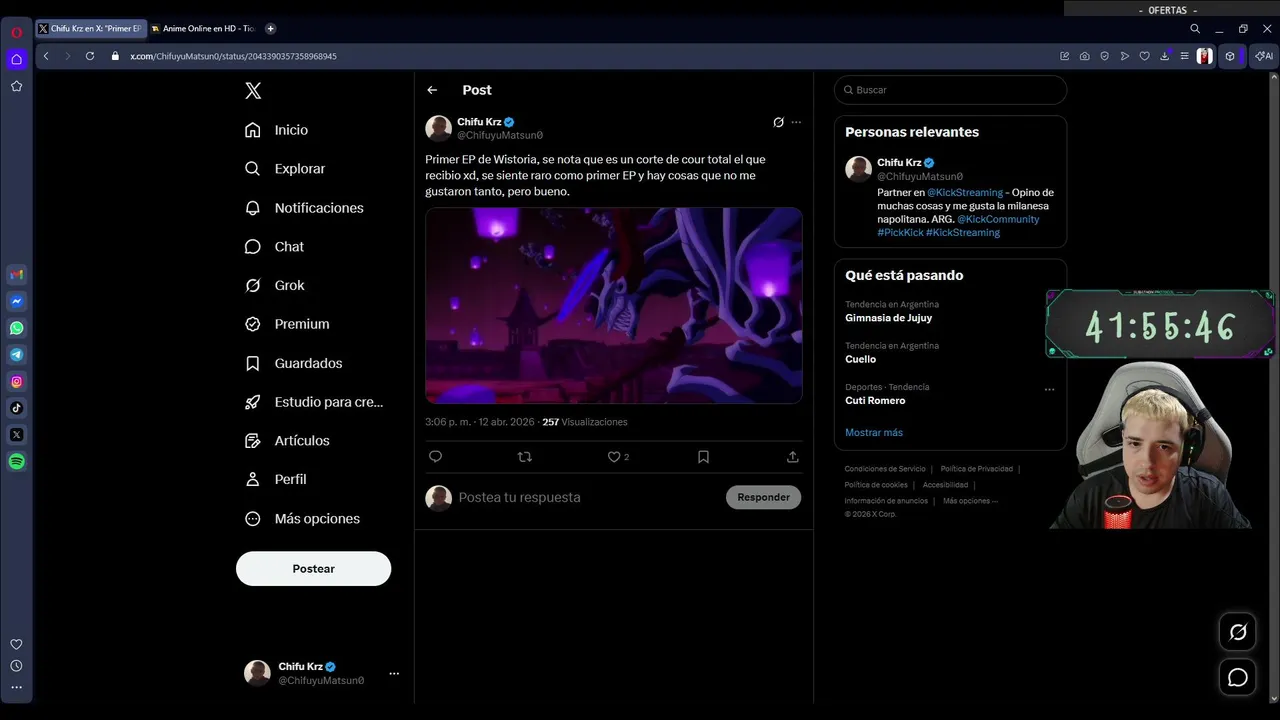Click the browser snapshot camera icon
This screenshot has width=1280, height=720.
coord(1084,56)
